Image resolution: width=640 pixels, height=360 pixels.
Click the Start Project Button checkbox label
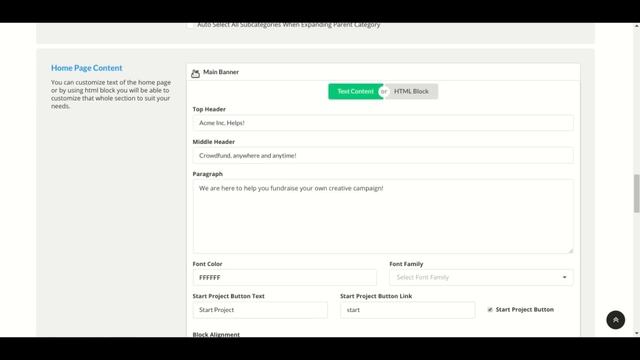point(524,310)
